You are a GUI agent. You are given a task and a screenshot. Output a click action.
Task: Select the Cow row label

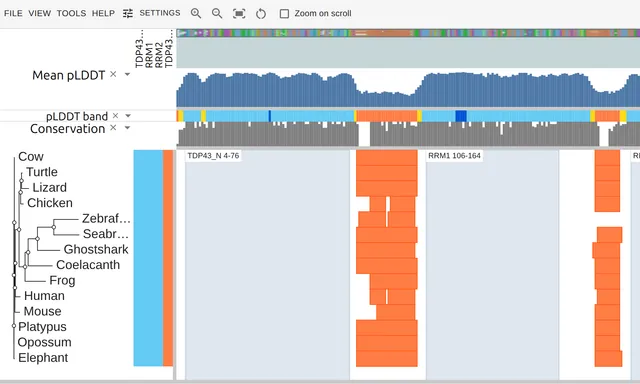pyautogui.click(x=31, y=157)
